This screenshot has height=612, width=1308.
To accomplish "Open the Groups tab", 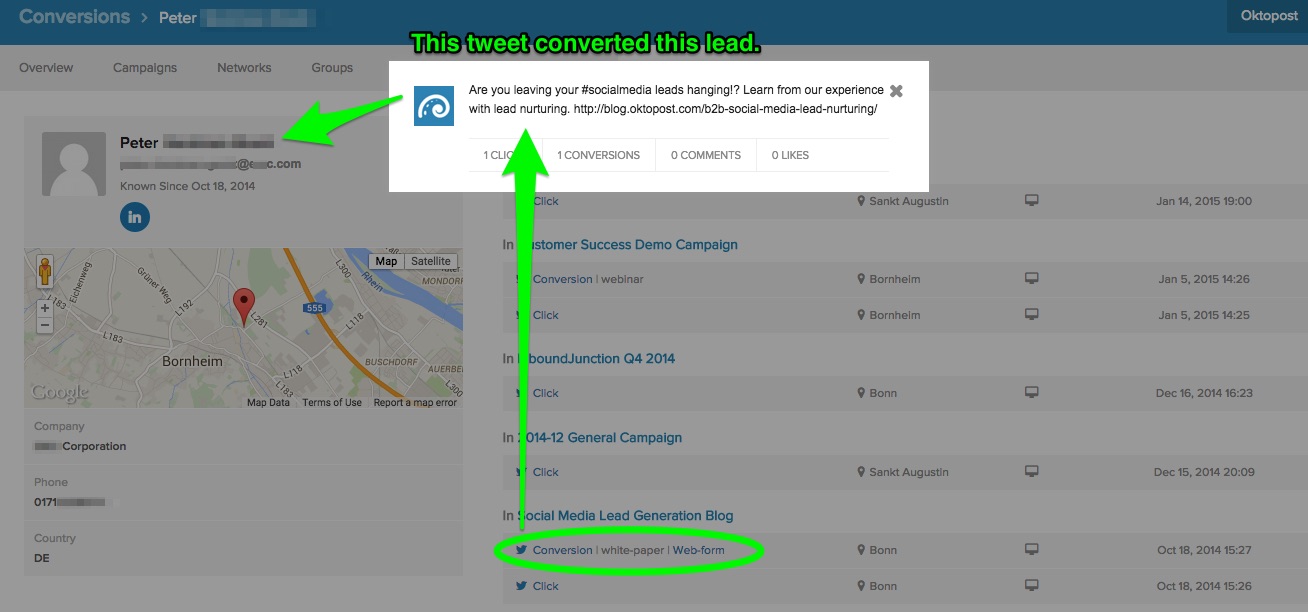I will [x=332, y=68].
